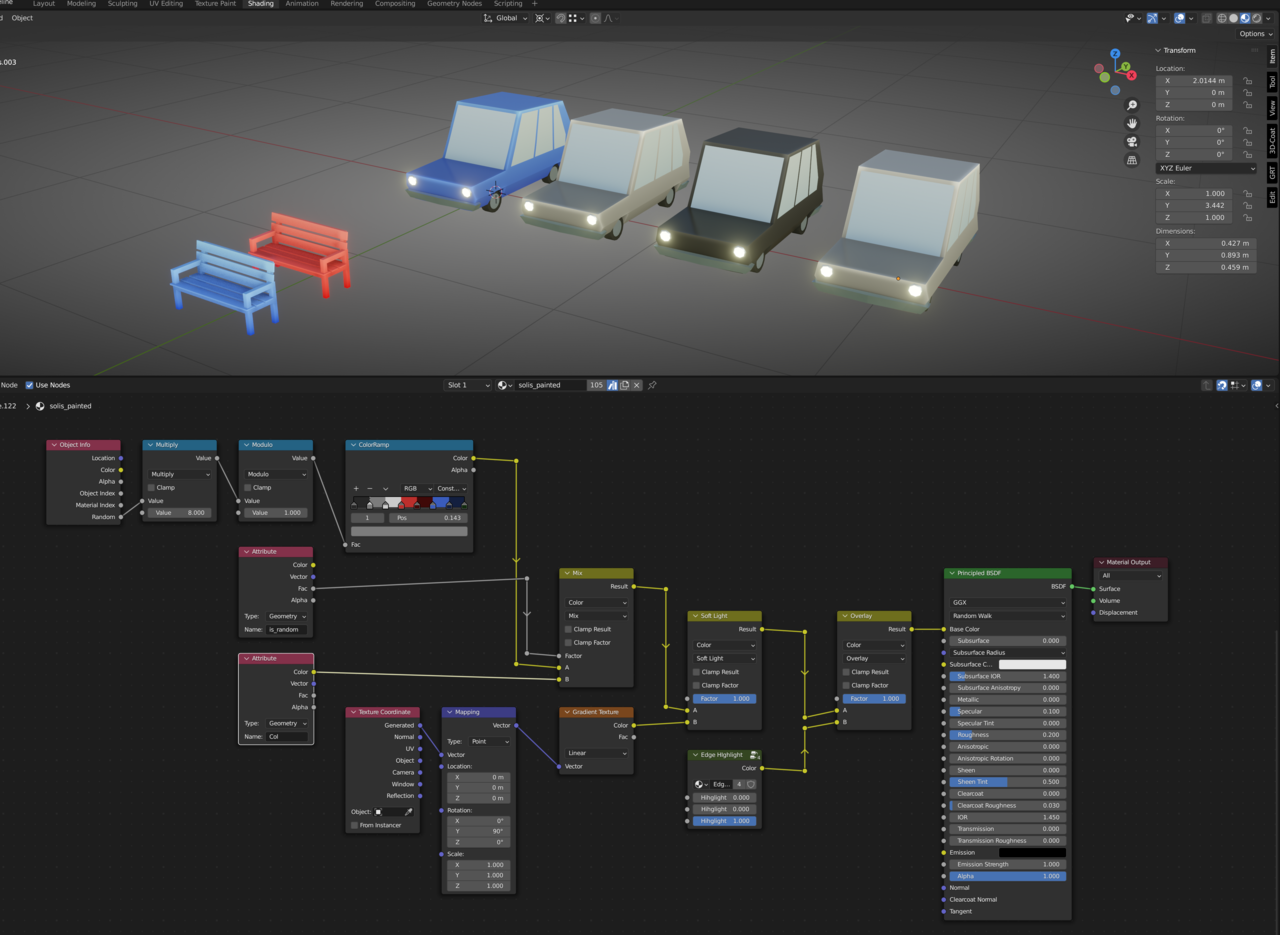Click the Options button in viewport header
Screen dimensions: 1280x935
click(x=1257, y=34)
